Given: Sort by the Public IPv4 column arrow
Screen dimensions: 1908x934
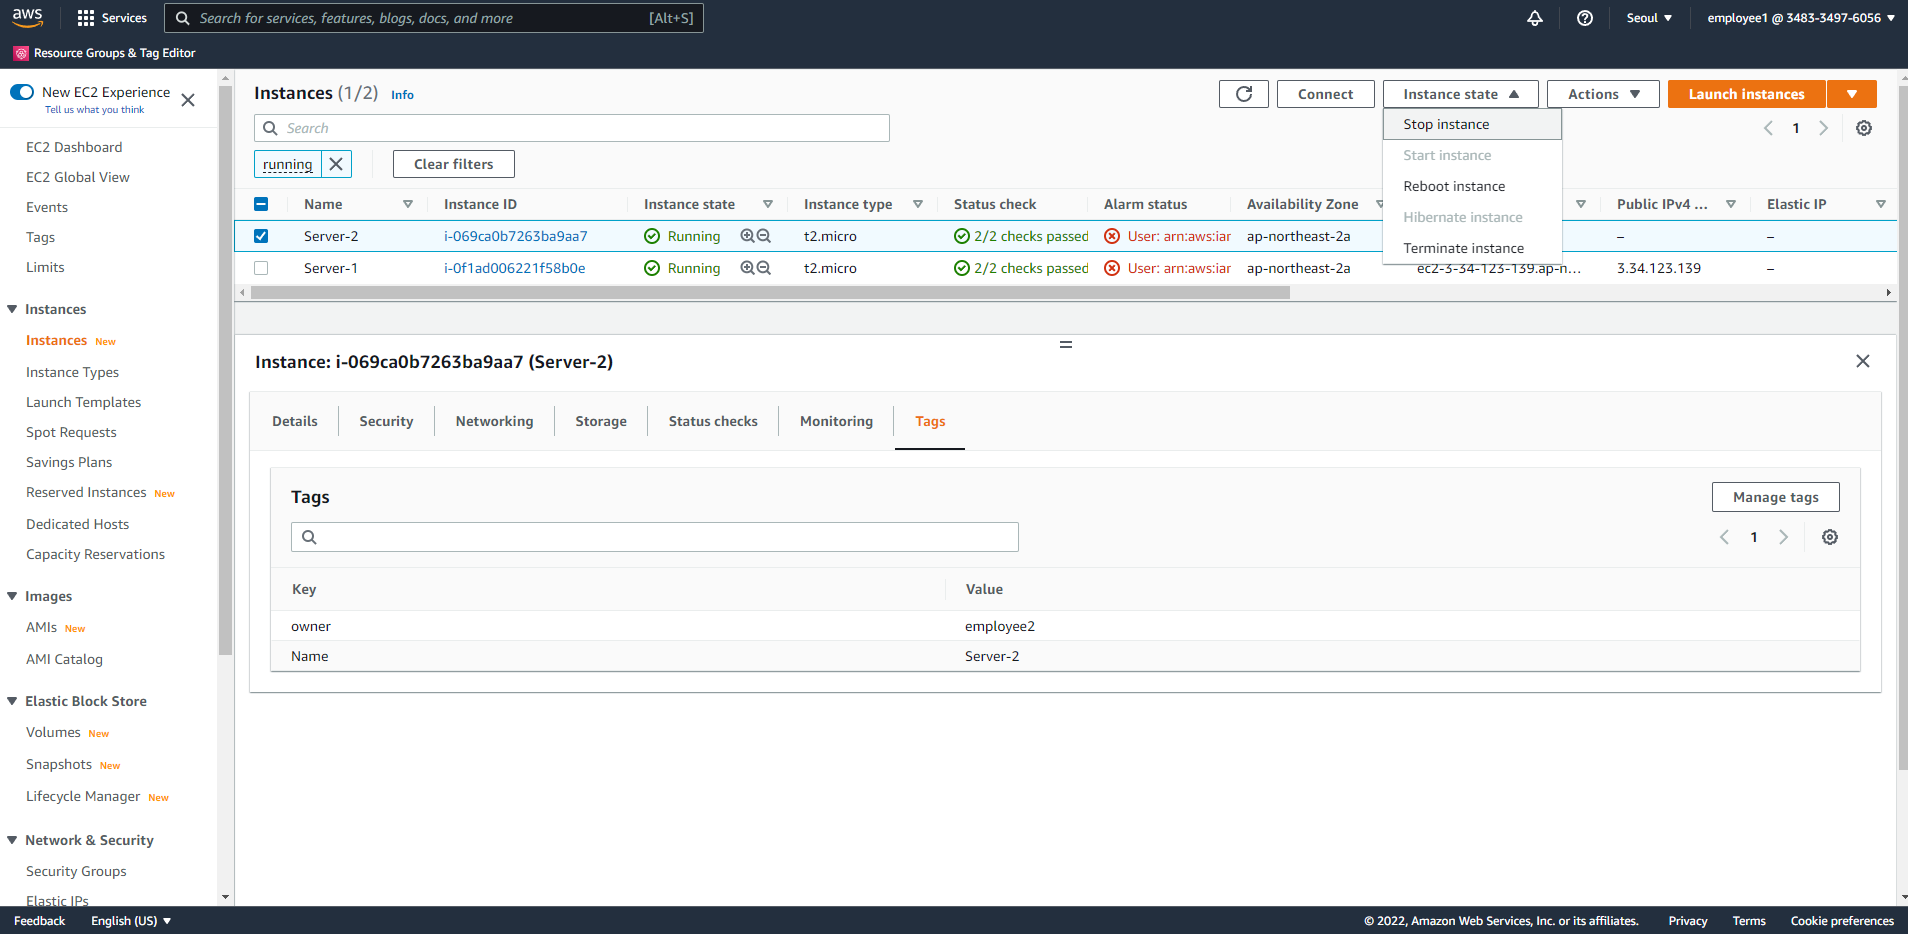Looking at the screenshot, I should click(1731, 204).
